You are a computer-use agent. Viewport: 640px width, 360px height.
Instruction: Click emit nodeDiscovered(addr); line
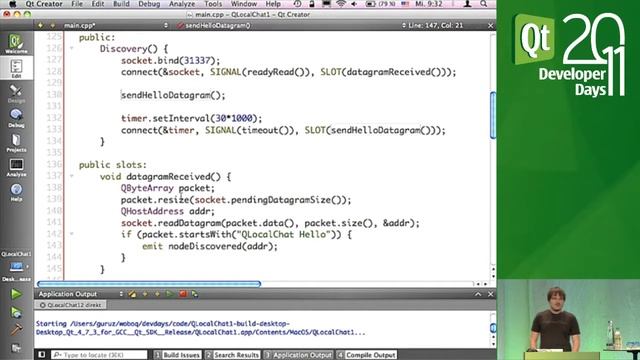click(x=210, y=246)
